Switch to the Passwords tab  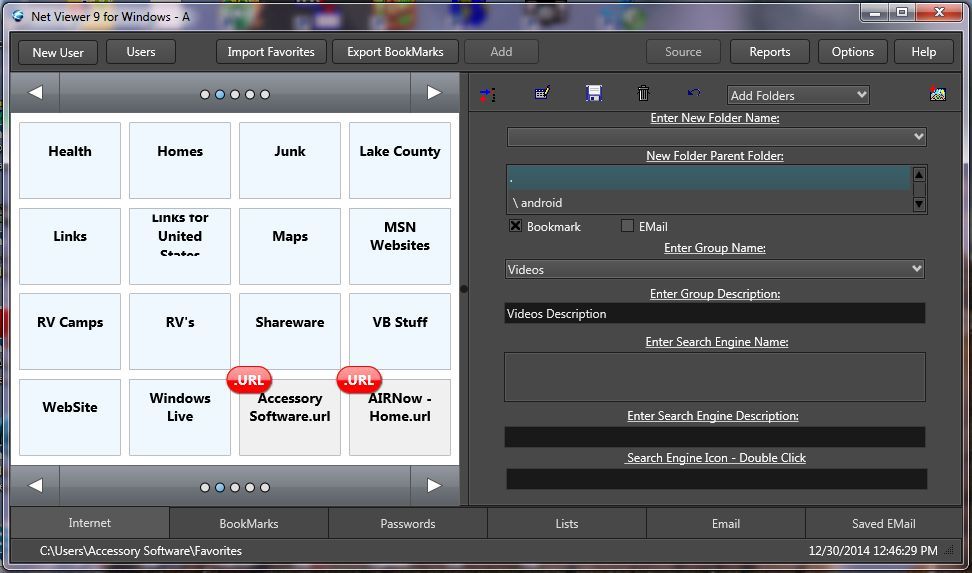tap(407, 523)
